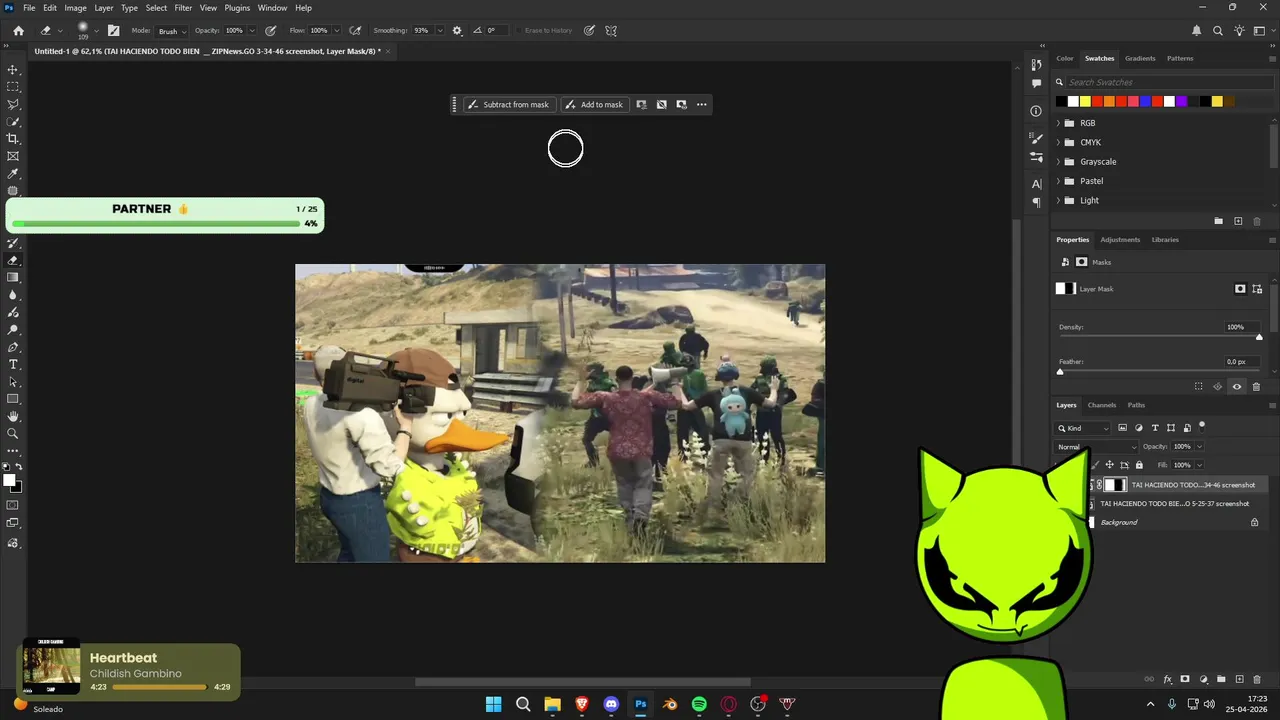Toggle the layer filter switch
This screenshot has width=1280, height=720.
click(1202, 425)
